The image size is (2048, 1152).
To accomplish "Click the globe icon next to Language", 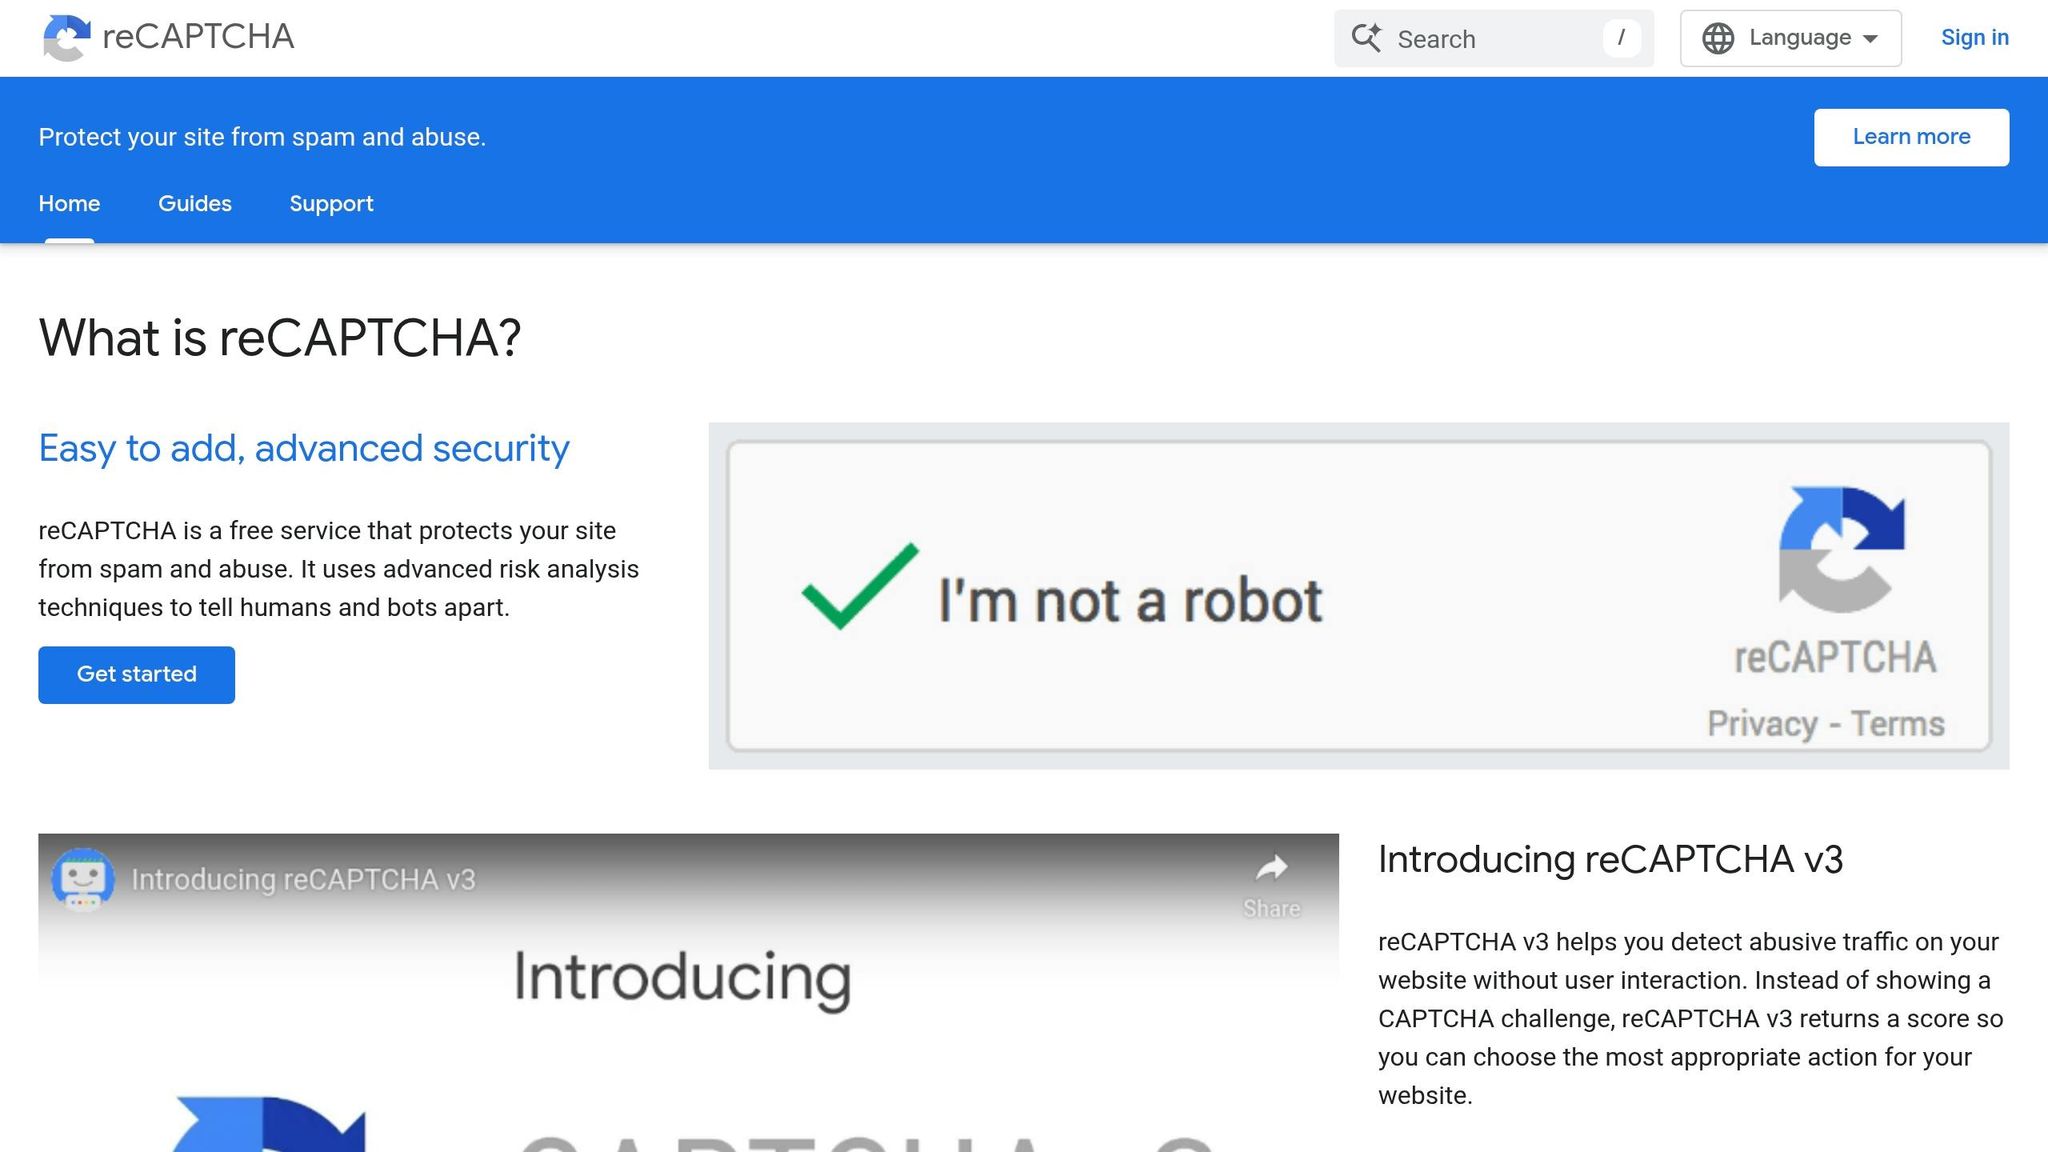I will coord(1718,37).
